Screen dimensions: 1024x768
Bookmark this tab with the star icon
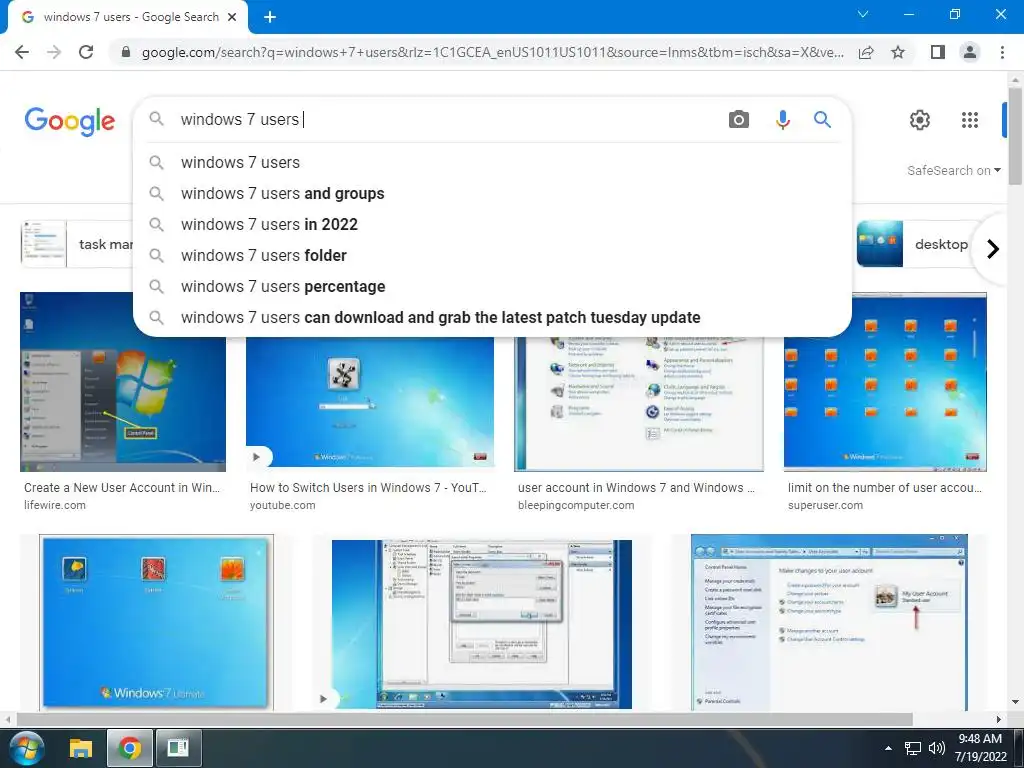tap(898, 52)
